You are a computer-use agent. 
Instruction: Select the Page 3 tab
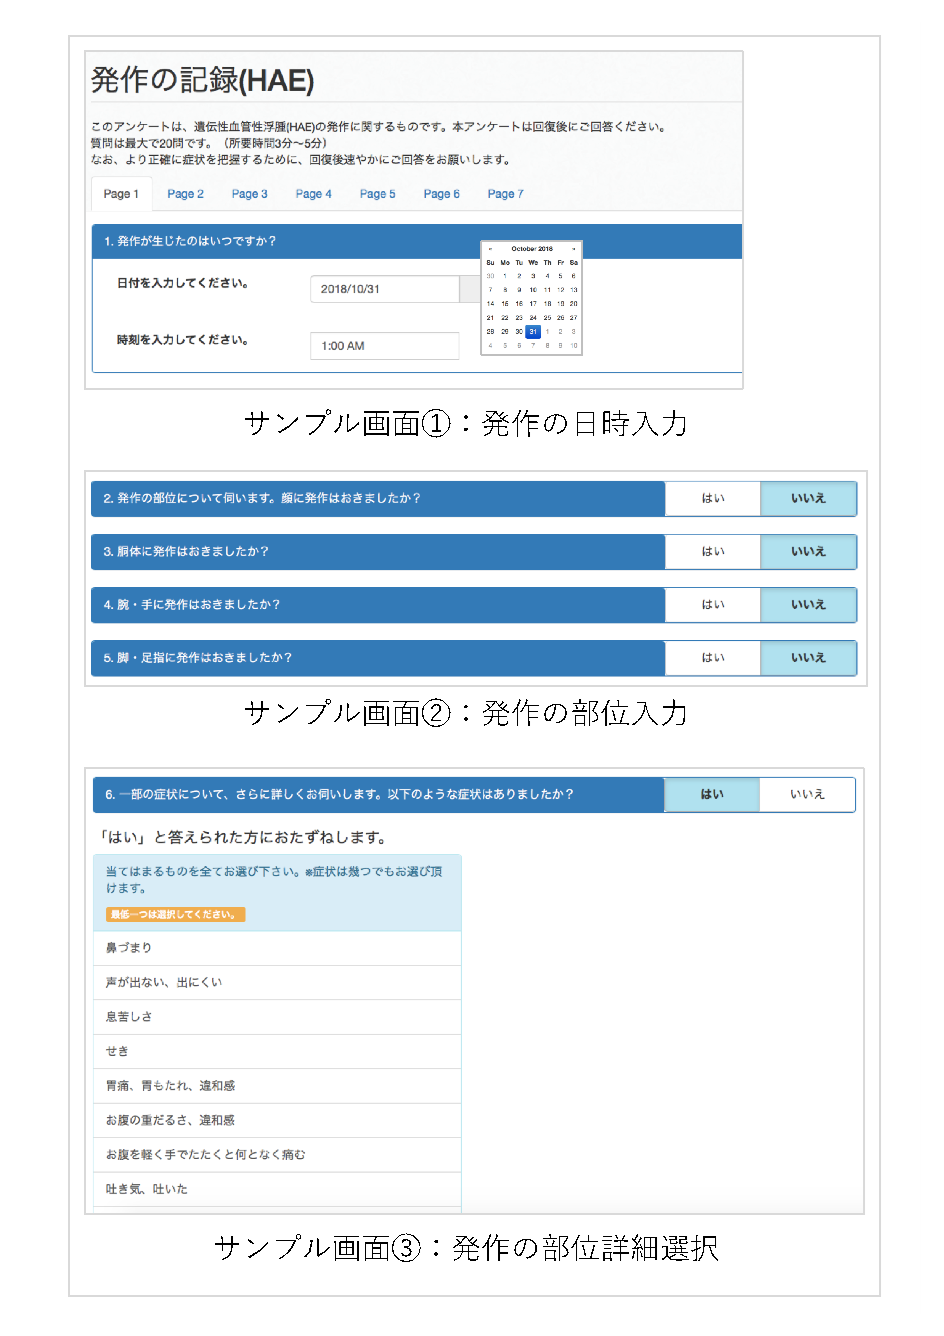point(249,193)
